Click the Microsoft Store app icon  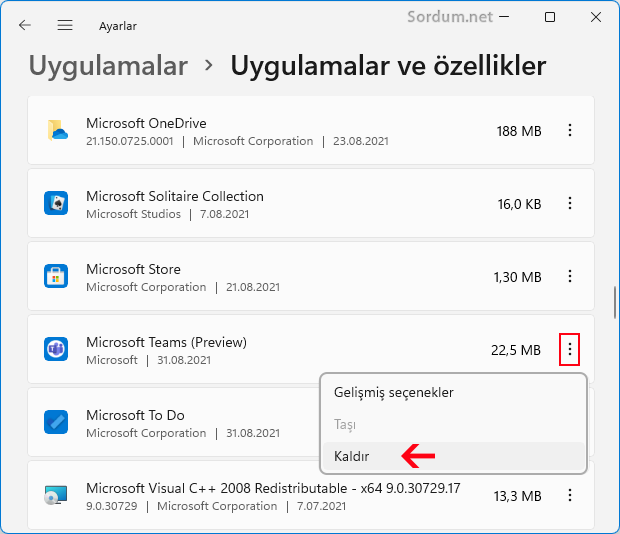click(x=56, y=276)
